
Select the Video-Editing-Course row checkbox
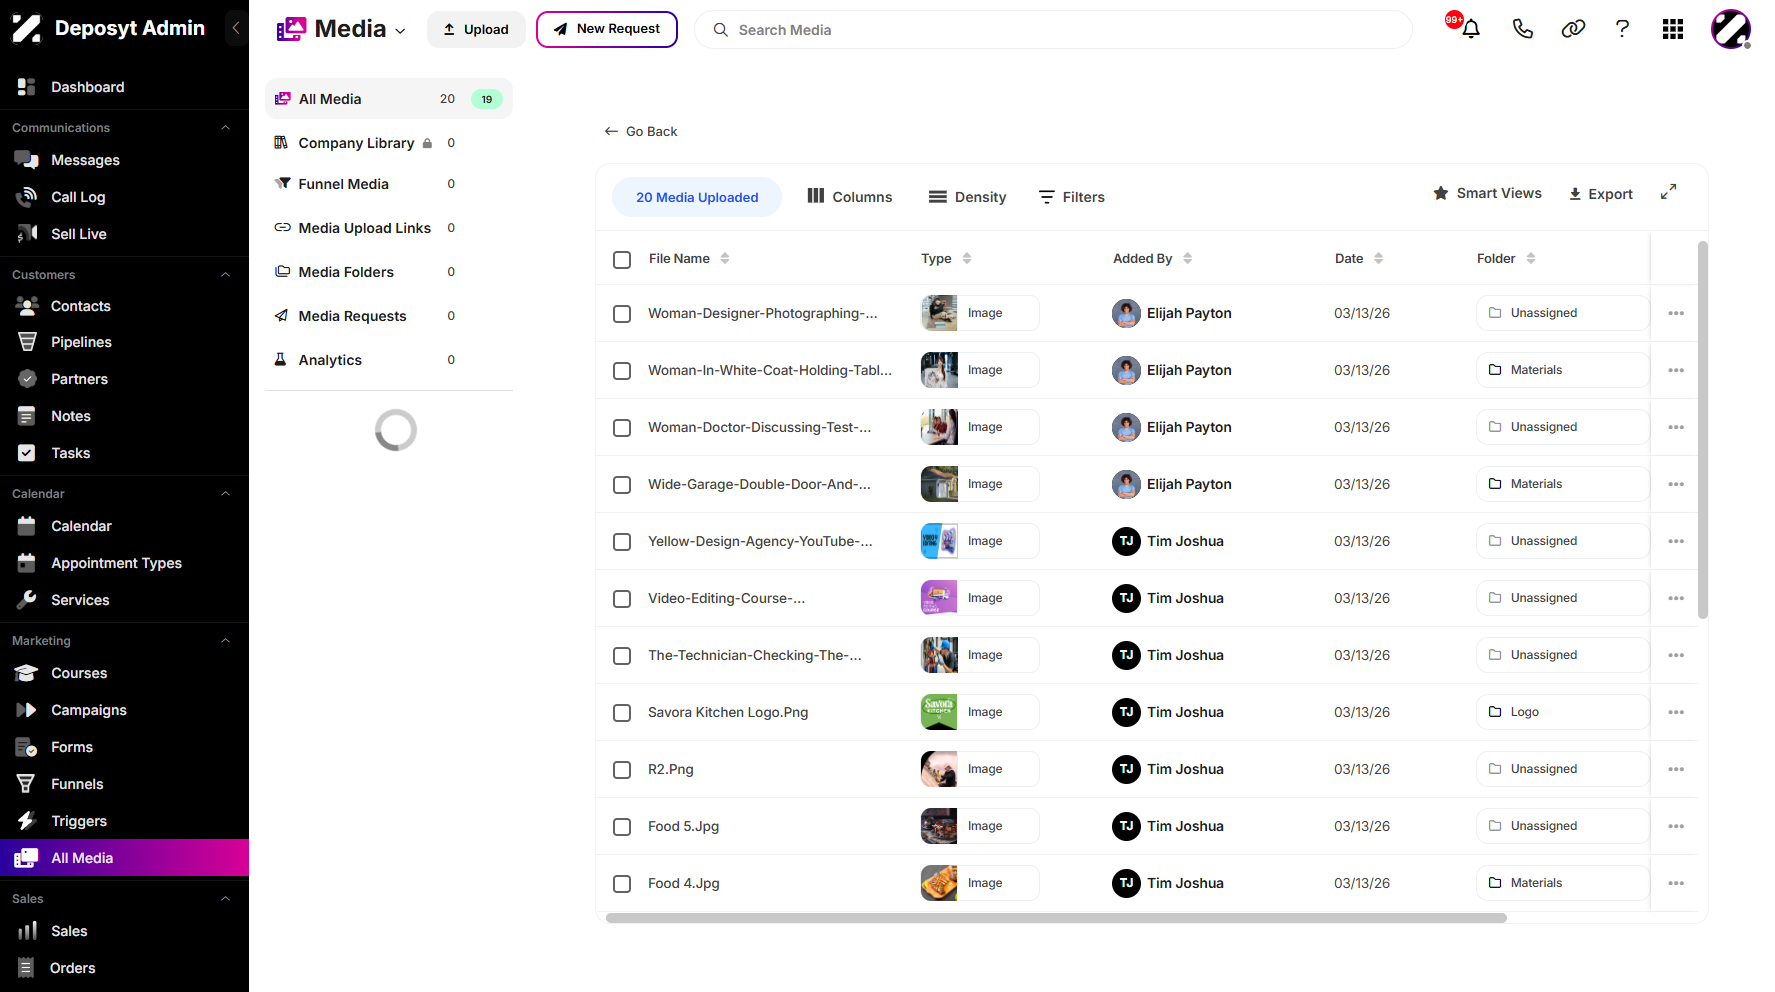pyautogui.click(x=622, y=599)
